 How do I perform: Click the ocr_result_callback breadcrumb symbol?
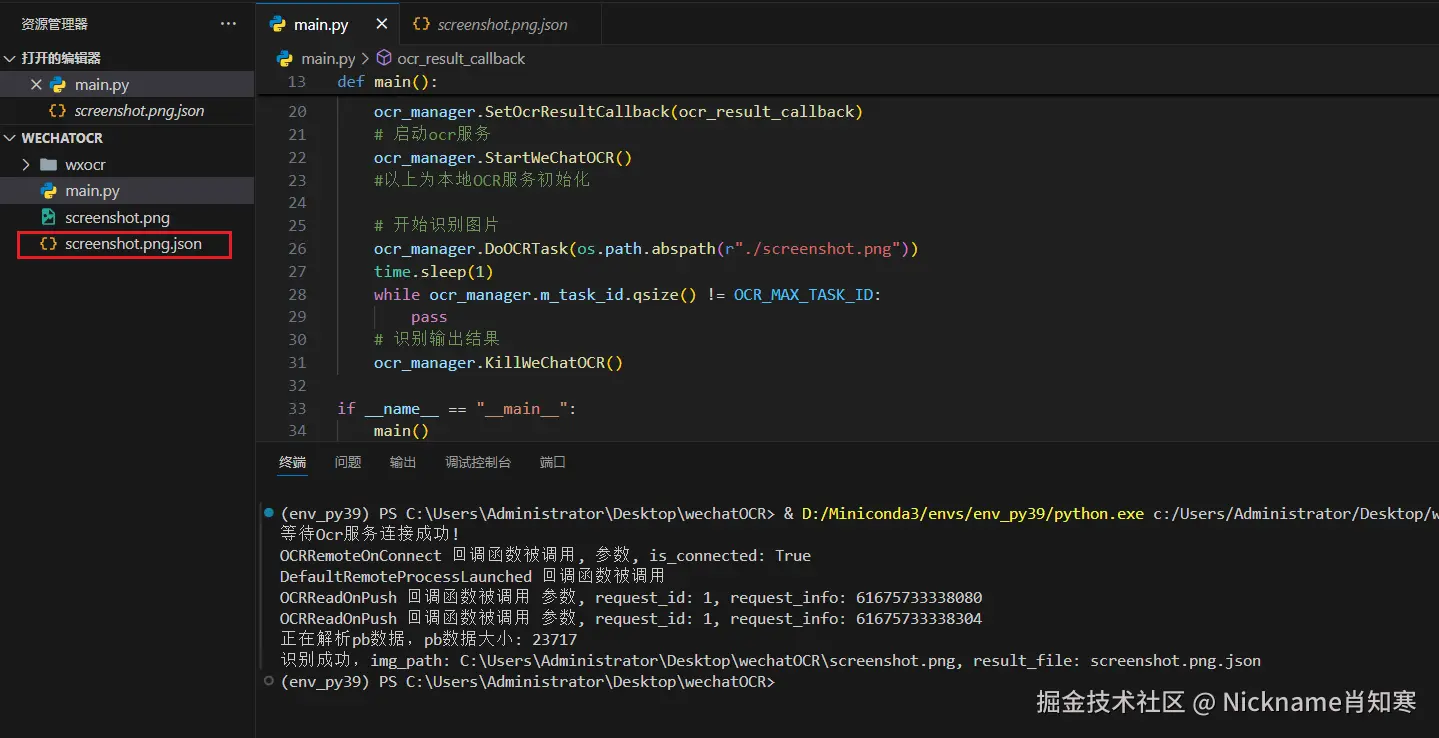(461, 58)
